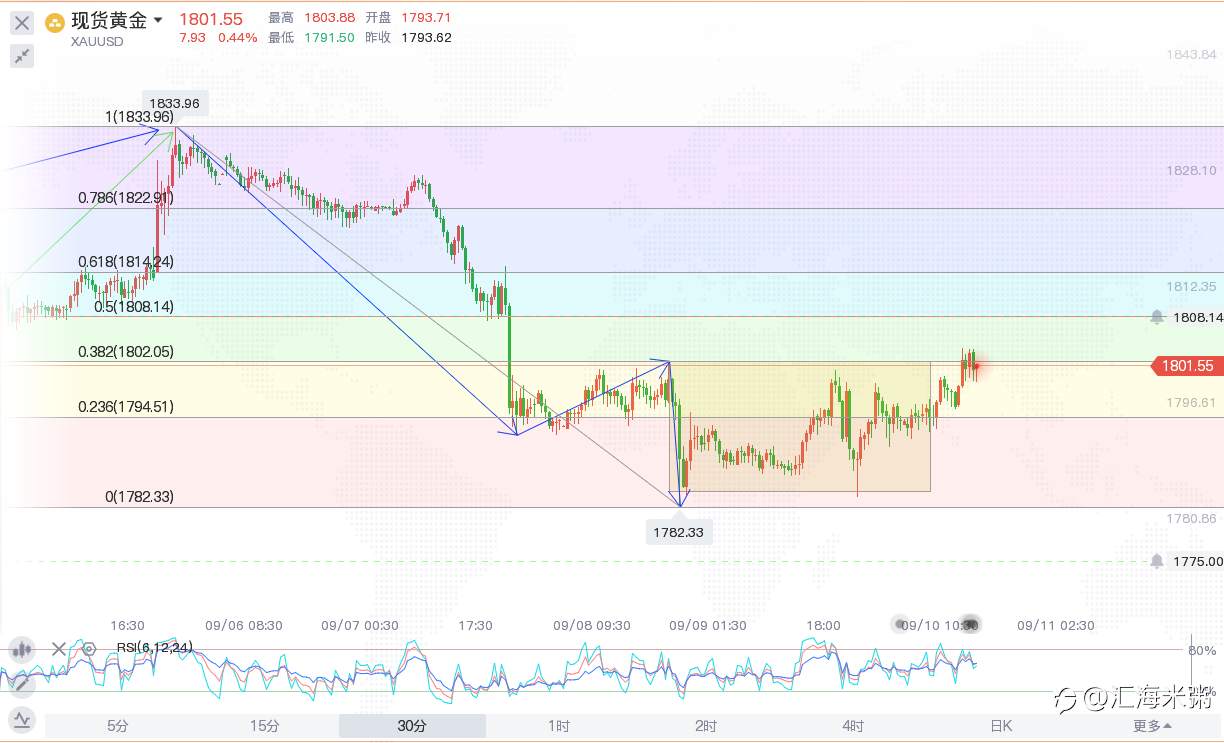Click the gold bars symbol icon
Image resolution: width=1224 pixels, height=743 pixels.
pyautogui.click(x=55, y=21)
